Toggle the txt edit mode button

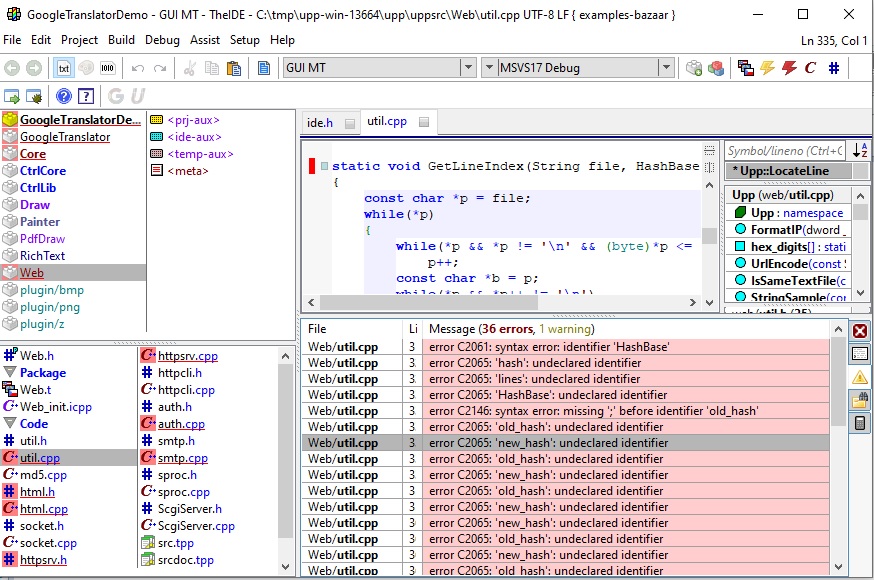pos(63,68)
